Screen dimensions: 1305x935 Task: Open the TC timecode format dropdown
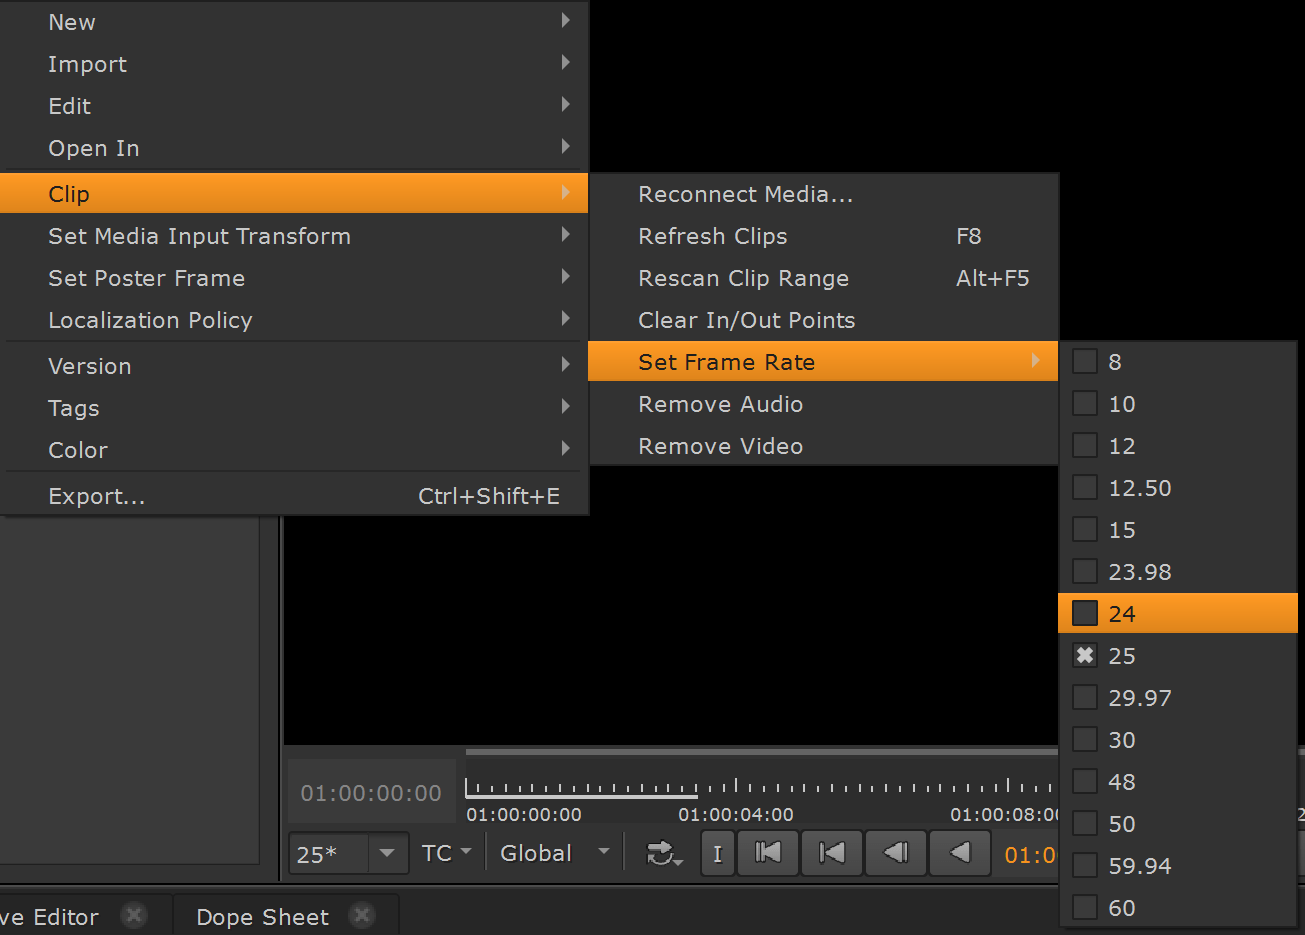pyautogui.click(x=445, y=853)
